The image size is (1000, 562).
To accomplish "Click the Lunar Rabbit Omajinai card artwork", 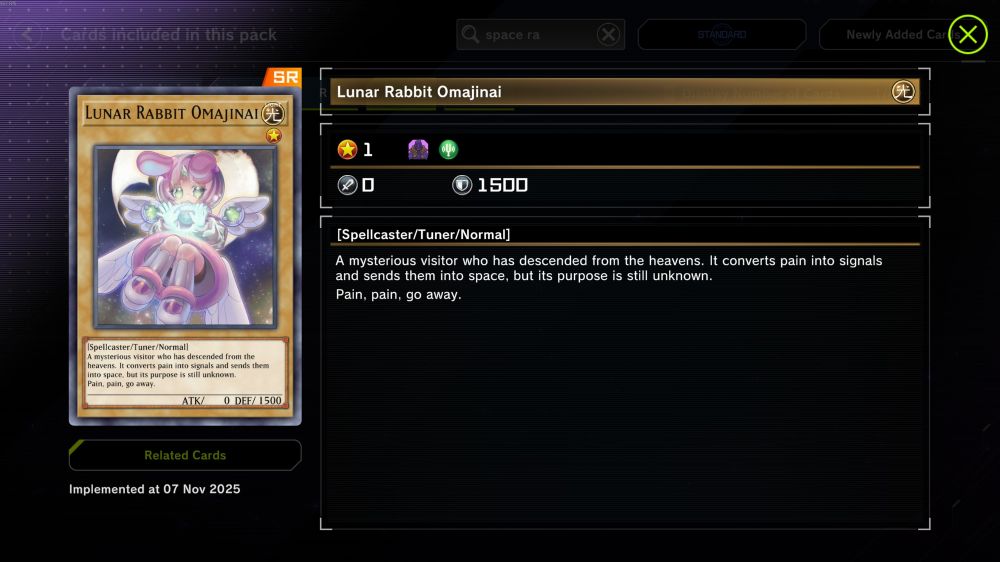I will pyautogui.click(x=186, y=237).
